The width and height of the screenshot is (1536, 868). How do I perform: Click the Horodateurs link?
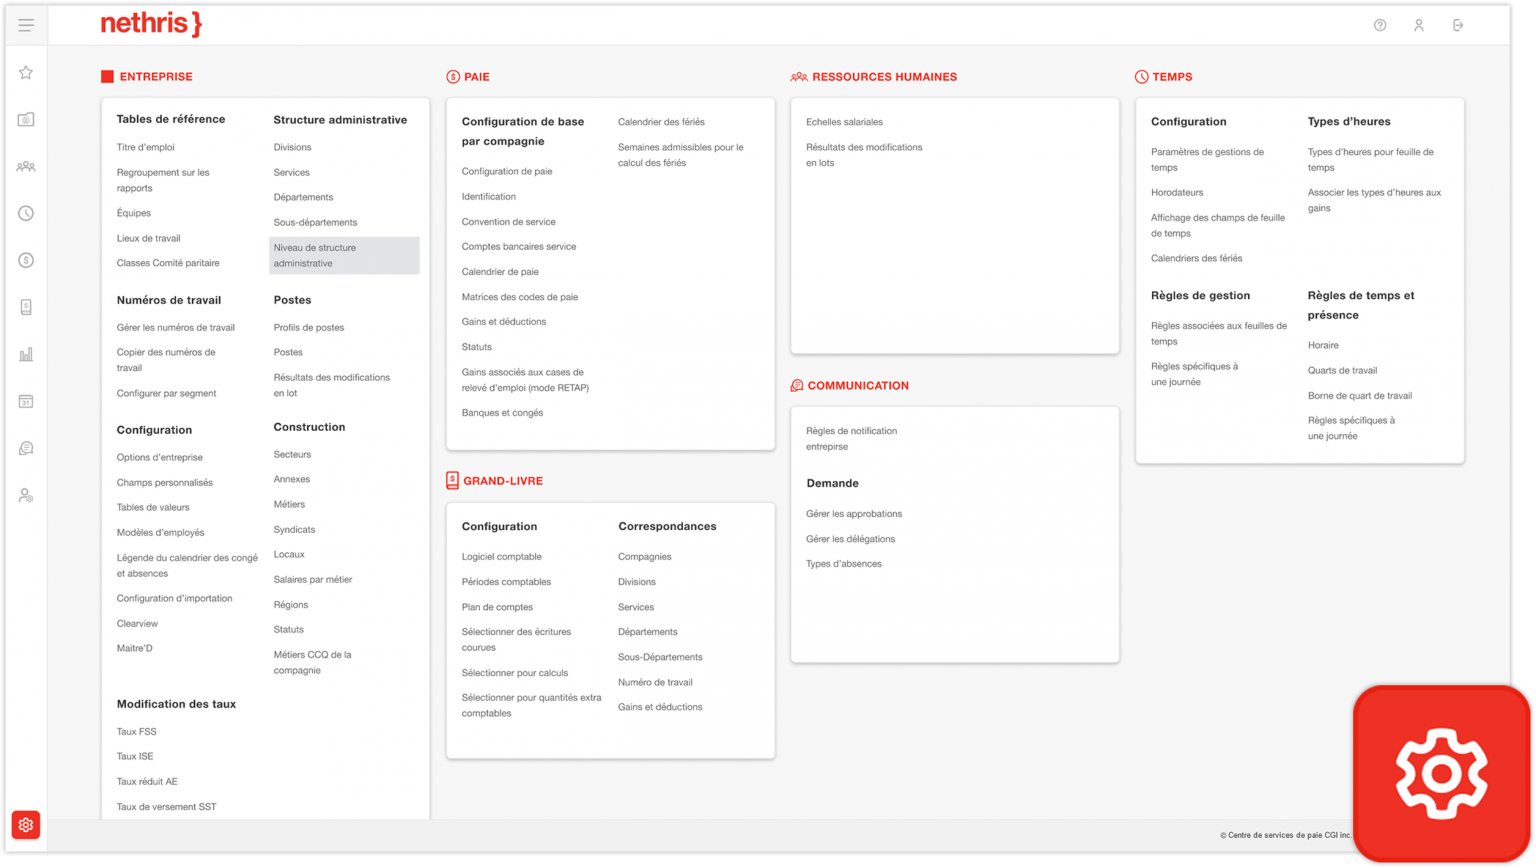click(1177, 193)
